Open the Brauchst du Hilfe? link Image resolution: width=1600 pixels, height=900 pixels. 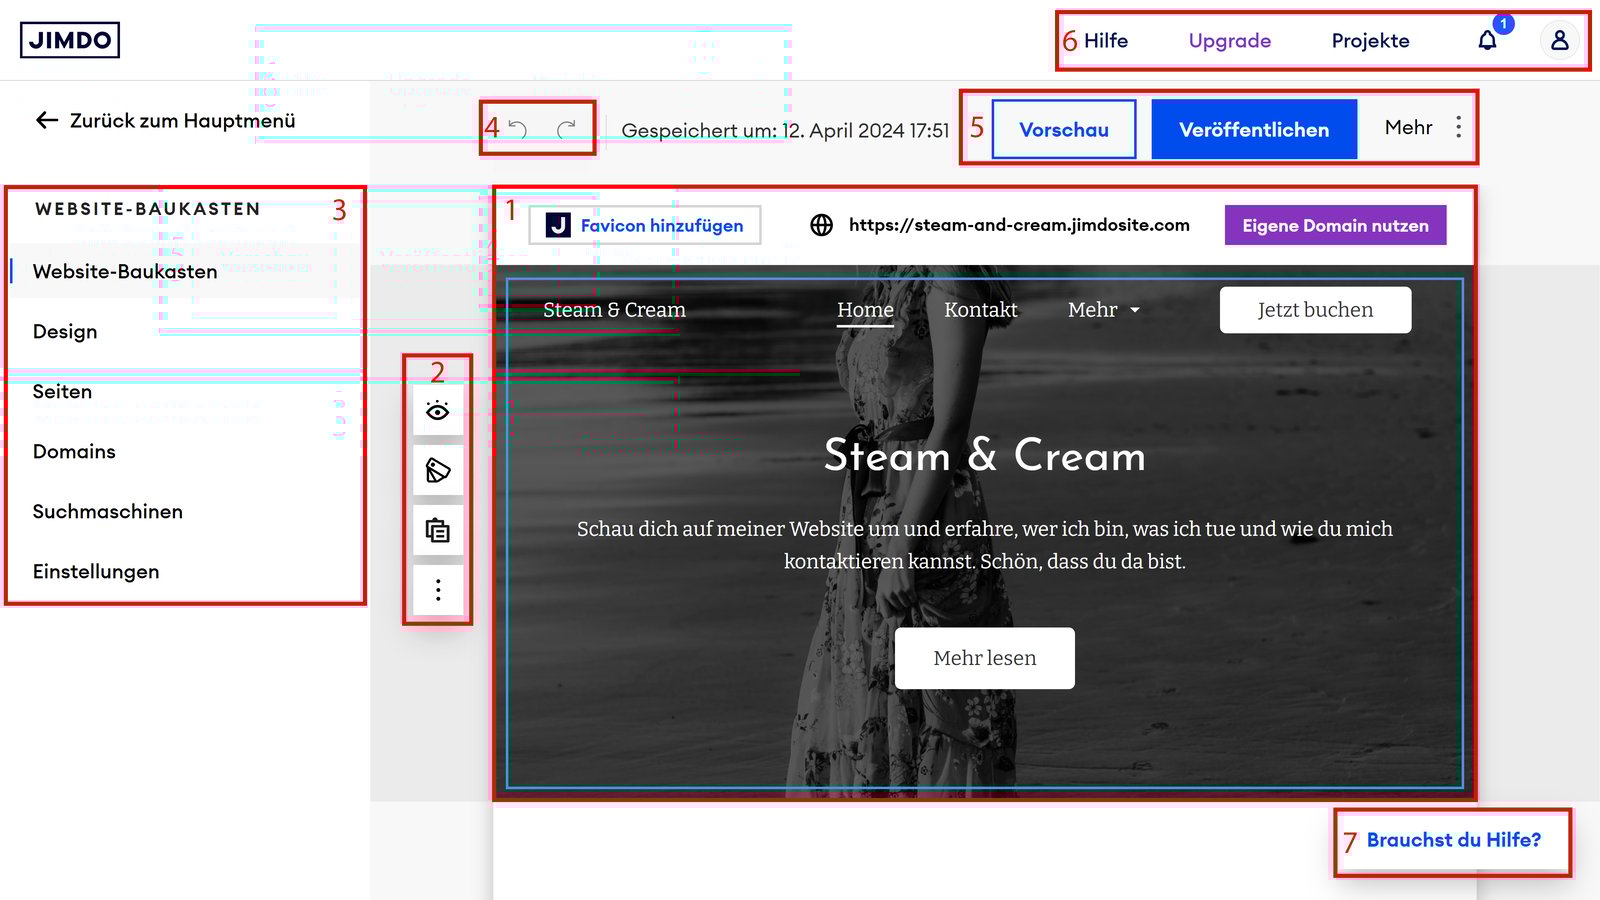tap(1453, 841)
